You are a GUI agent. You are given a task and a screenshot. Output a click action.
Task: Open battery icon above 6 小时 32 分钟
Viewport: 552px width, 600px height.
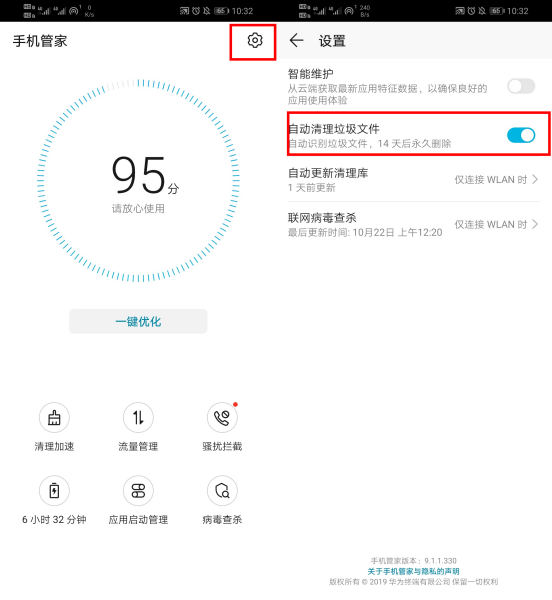54,491
